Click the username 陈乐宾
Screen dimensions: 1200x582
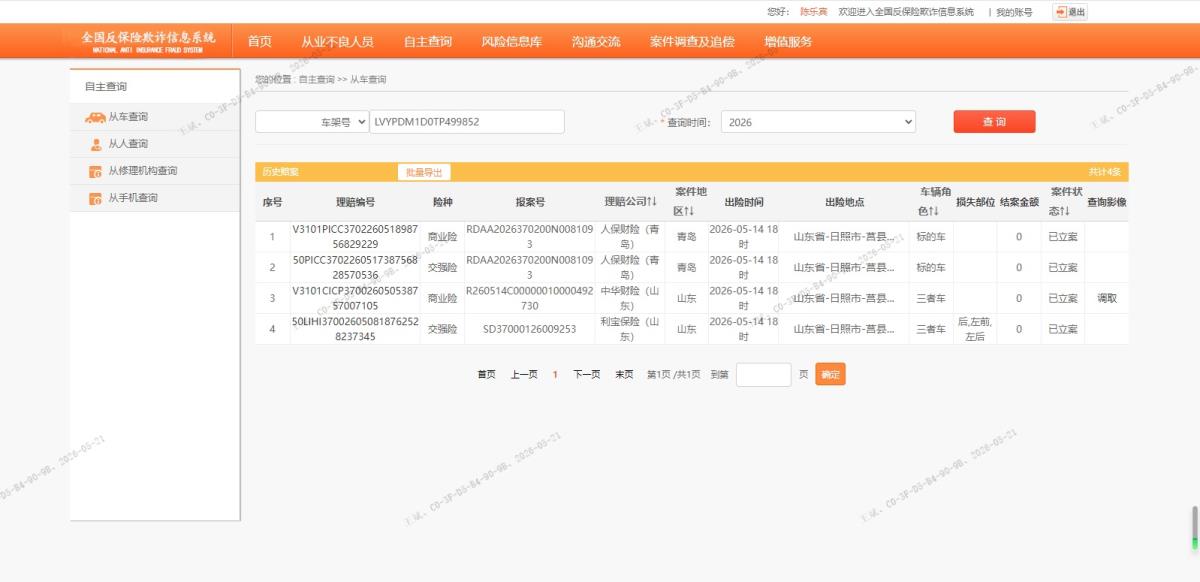point(813,12)
